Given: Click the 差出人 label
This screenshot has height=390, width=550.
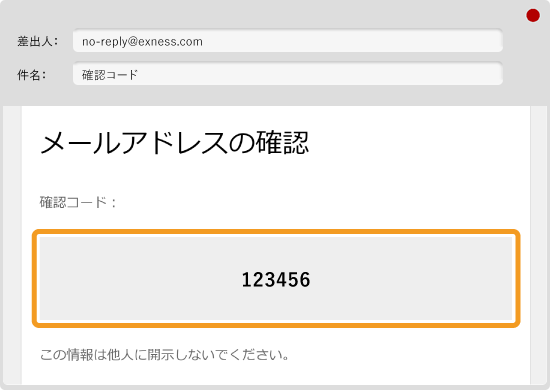Looking at the screenshot, I should (38, 41).
